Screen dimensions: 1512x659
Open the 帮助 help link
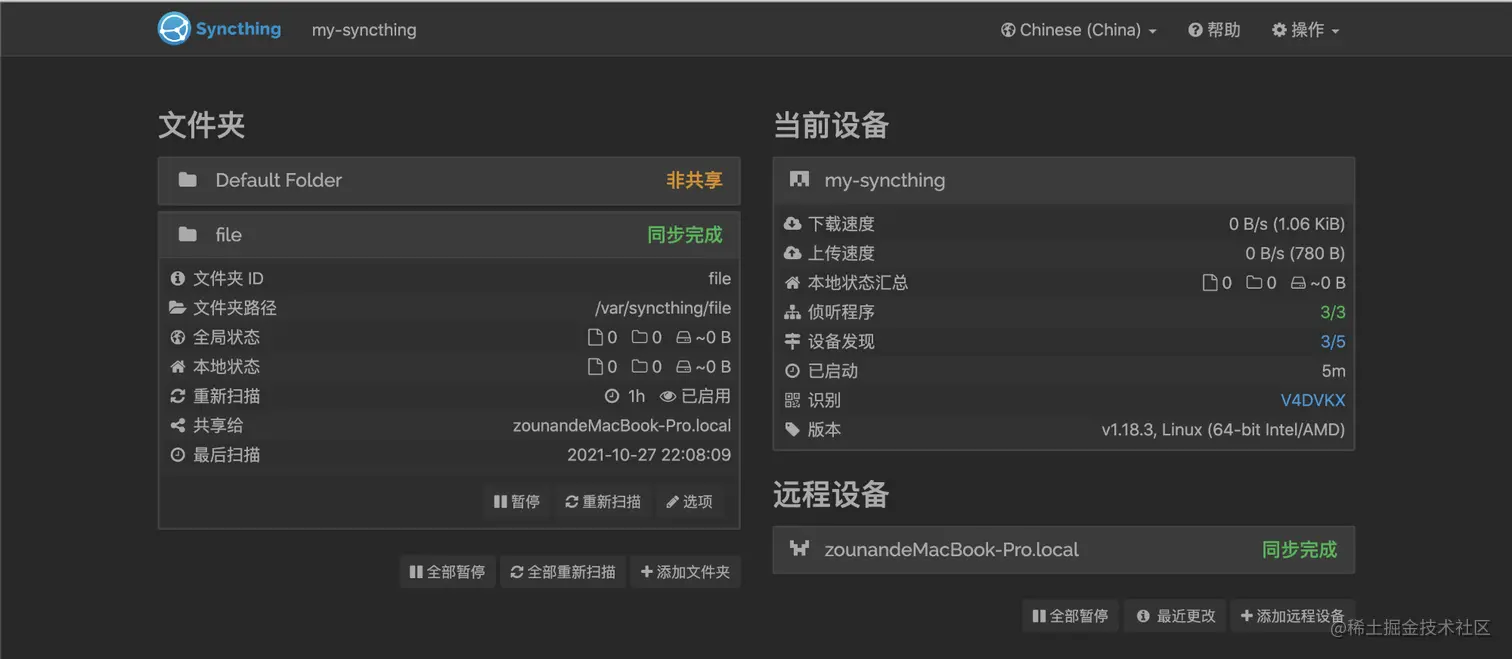pos(1214,30)
